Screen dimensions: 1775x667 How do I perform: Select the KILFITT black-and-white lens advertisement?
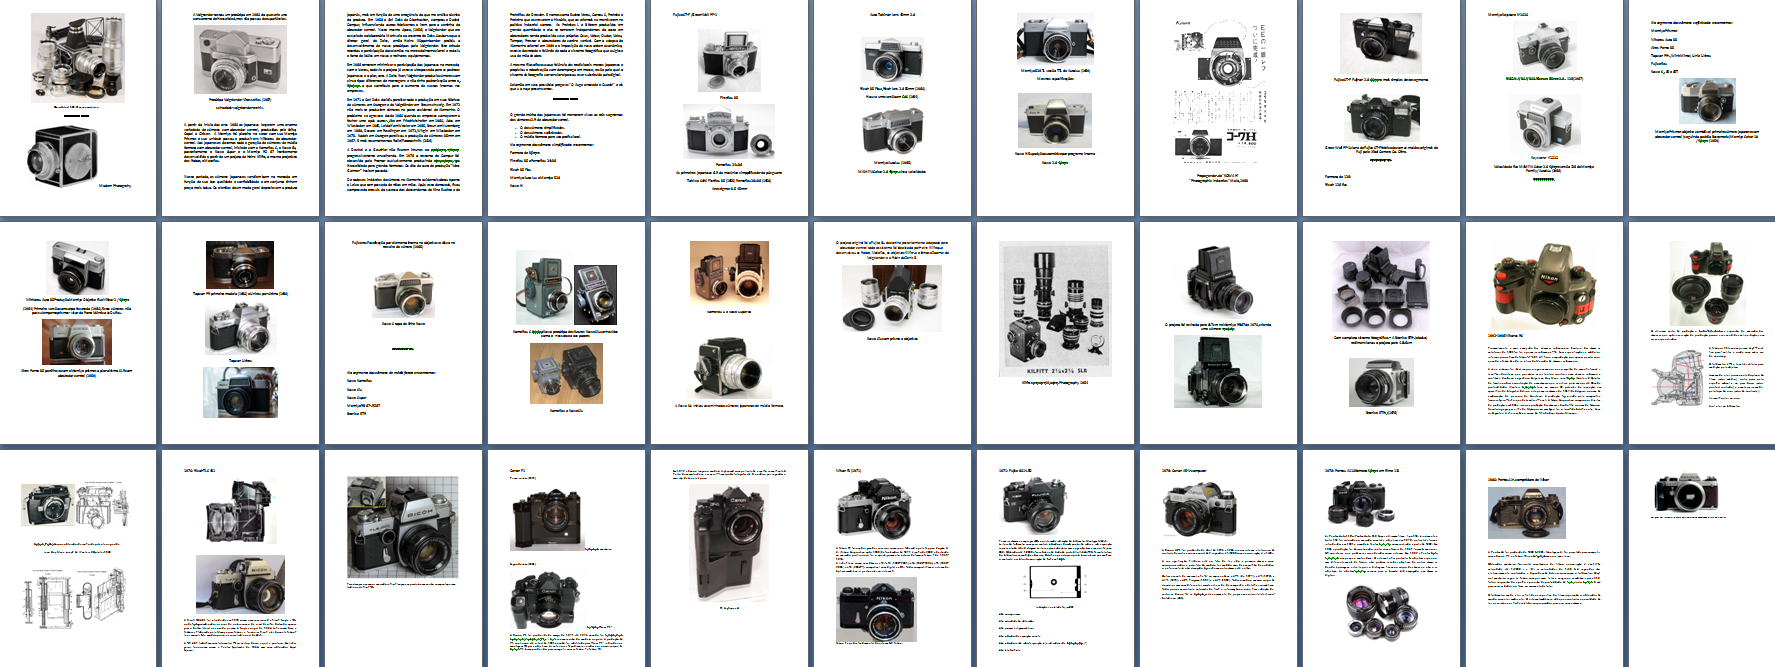pyautogui.click(x=1054, y=310)
